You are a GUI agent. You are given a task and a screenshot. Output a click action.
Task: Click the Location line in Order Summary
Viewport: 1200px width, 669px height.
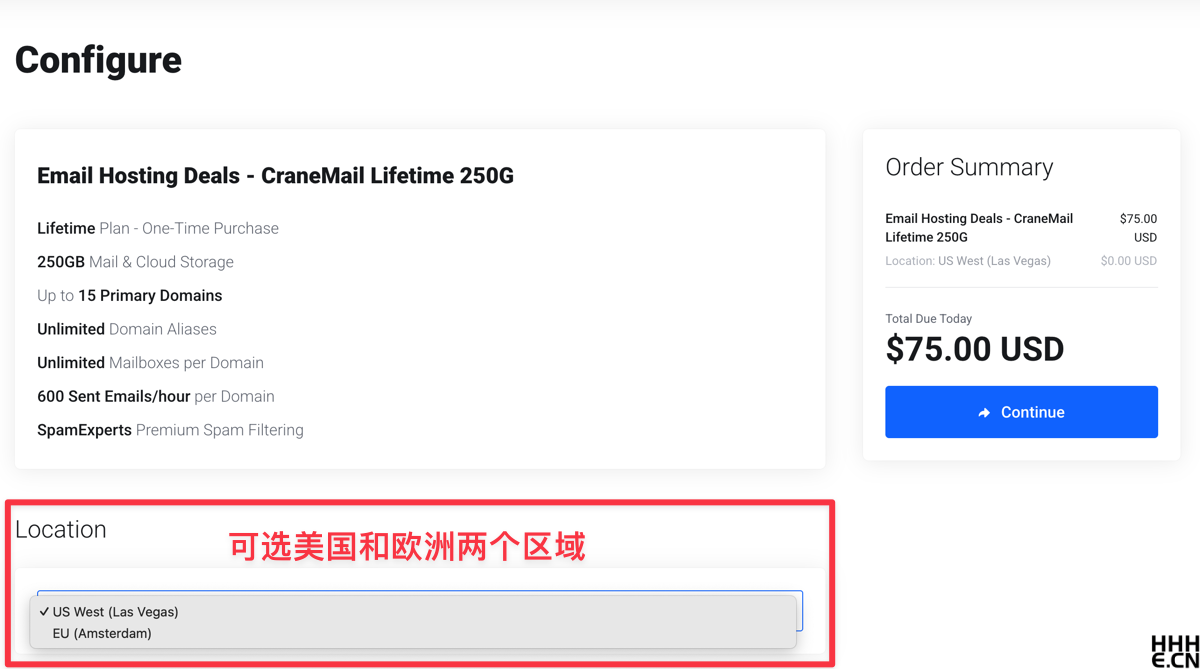967,261
